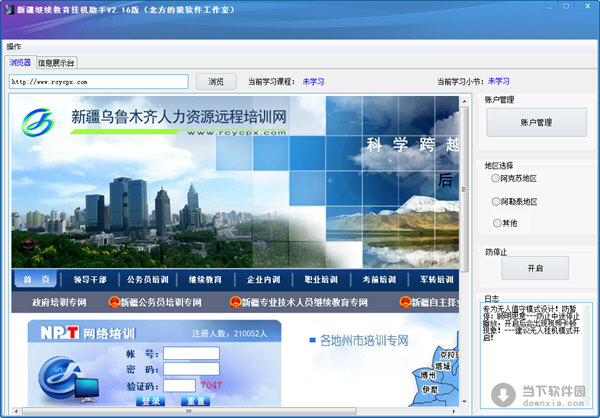The height and width of the screenshot is (418, 600).
Task: Click 新疆专业技术人员继续教育专网 link
Action: coord(305,303)
